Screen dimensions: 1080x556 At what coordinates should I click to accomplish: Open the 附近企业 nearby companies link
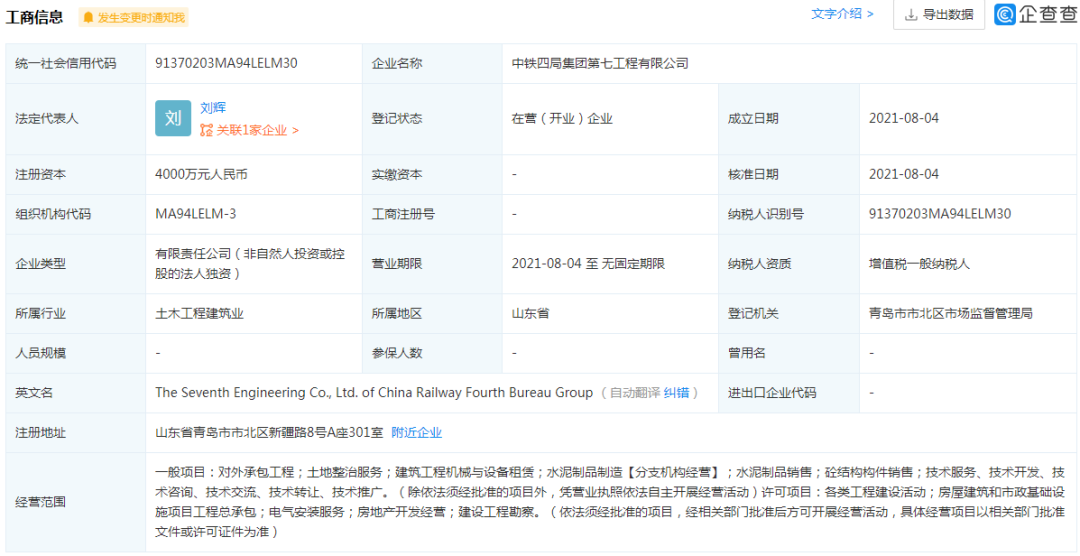pyautogui.click(x=417, y=433)
